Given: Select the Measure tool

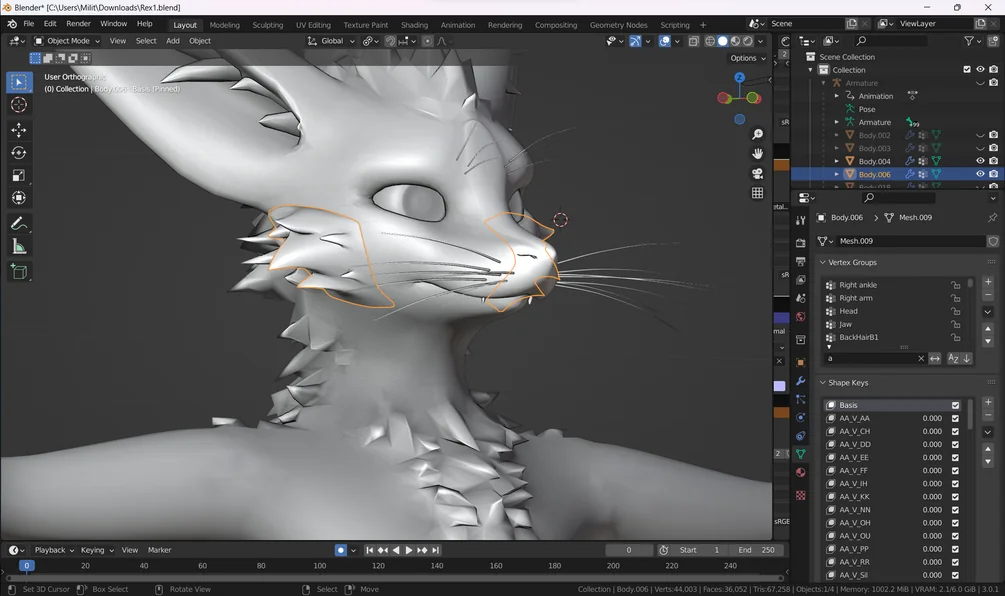Looking at the screenshot, I should point(19,247).
